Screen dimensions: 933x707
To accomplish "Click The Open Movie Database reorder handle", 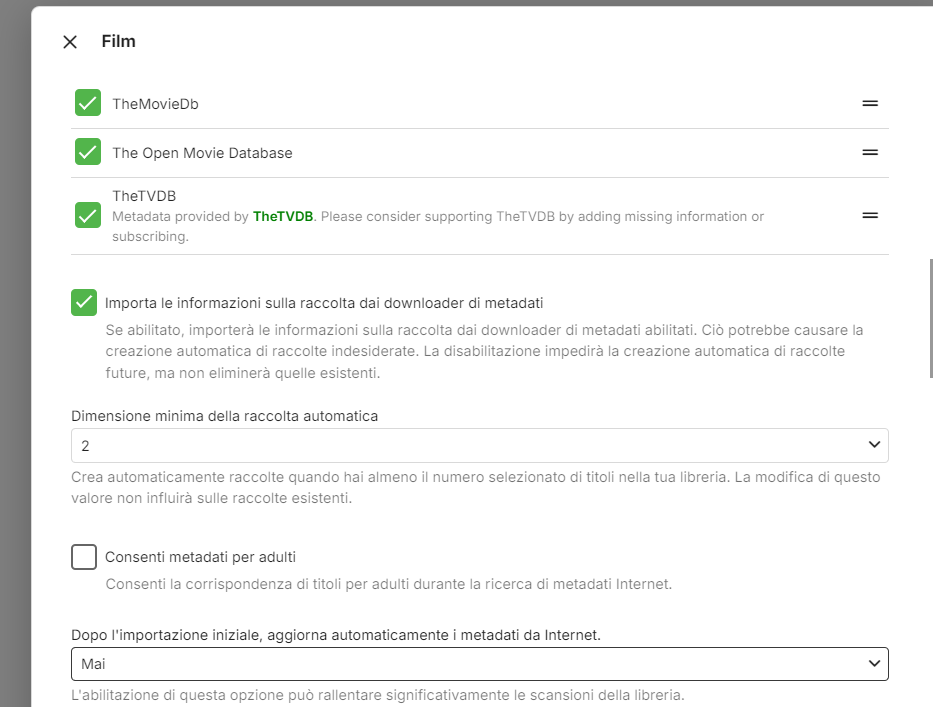I will [x=870, y=153].
